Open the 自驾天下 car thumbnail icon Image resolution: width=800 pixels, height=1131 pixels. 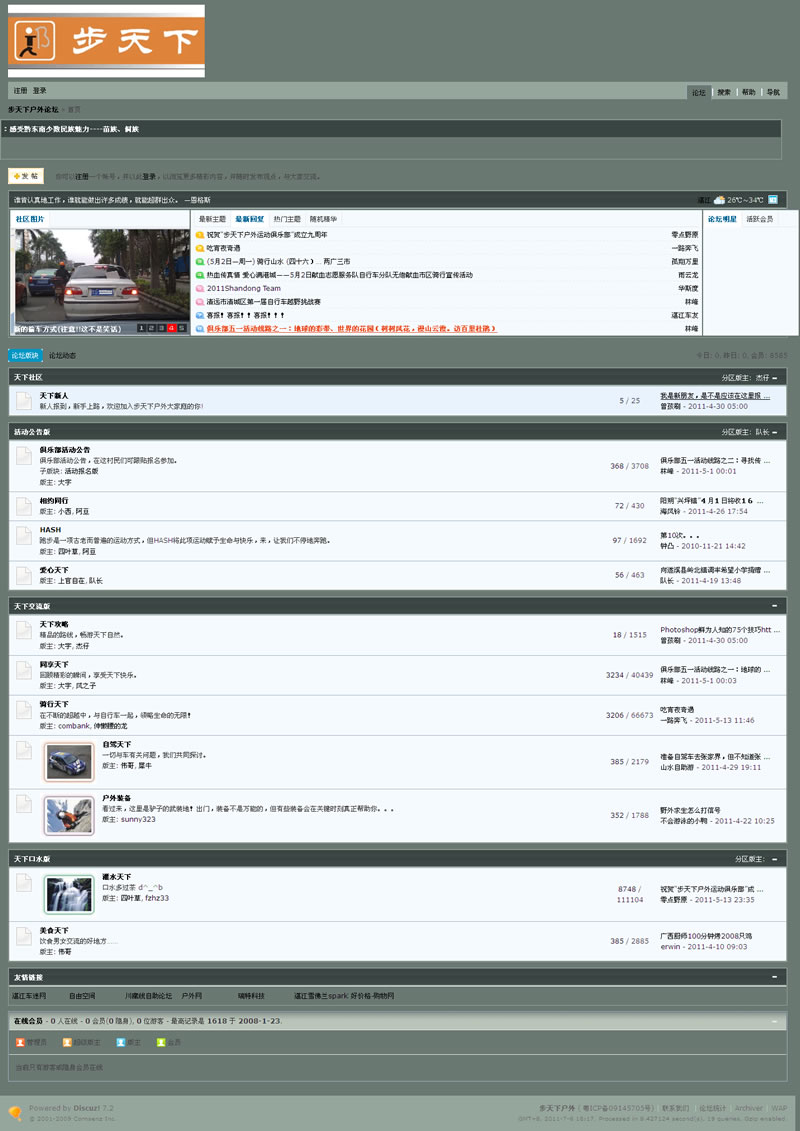[x=69, y=762]
